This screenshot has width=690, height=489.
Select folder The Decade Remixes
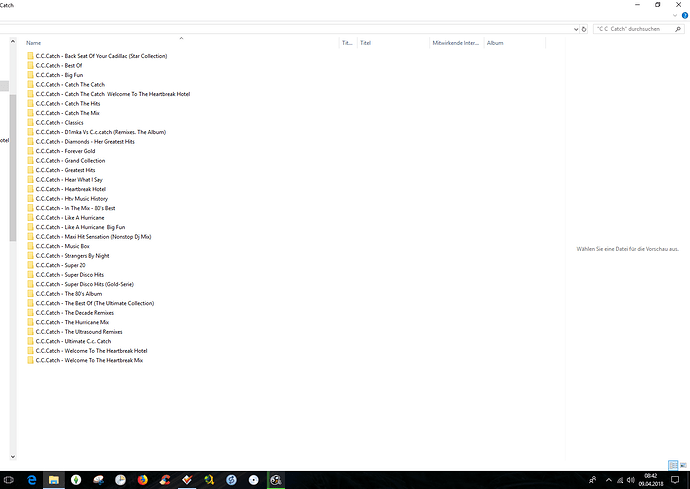pyautogui.click(x=70, y=313)
